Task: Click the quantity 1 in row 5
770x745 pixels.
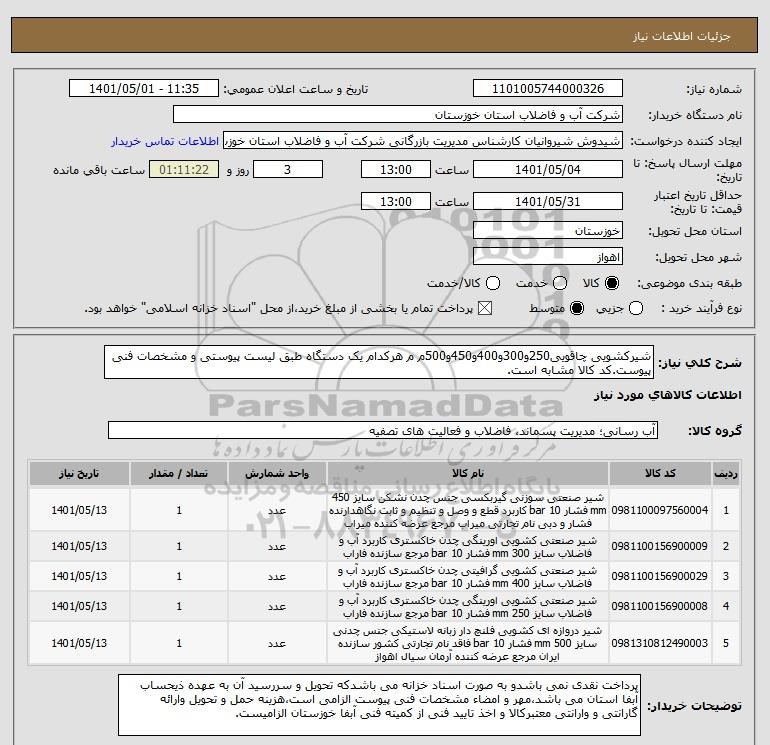Action: [x=179, y=643]
